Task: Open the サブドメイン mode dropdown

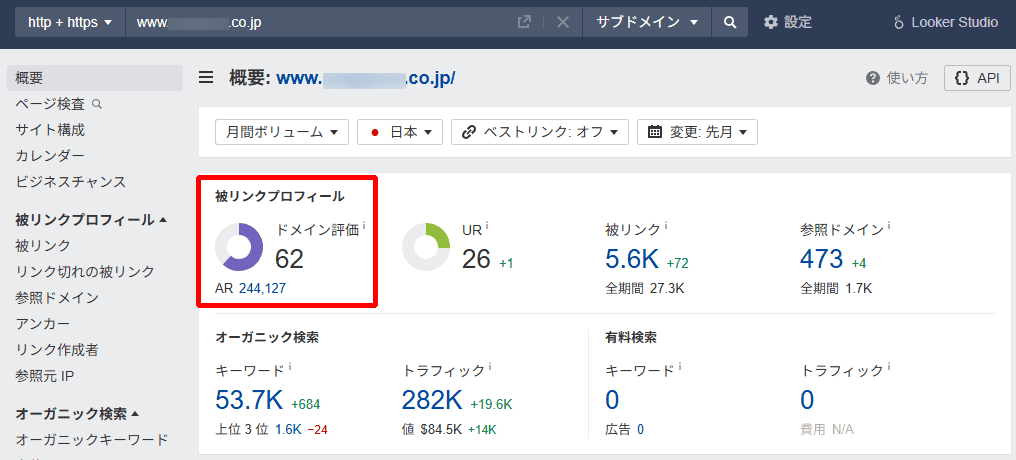Action: coord(647,22)
